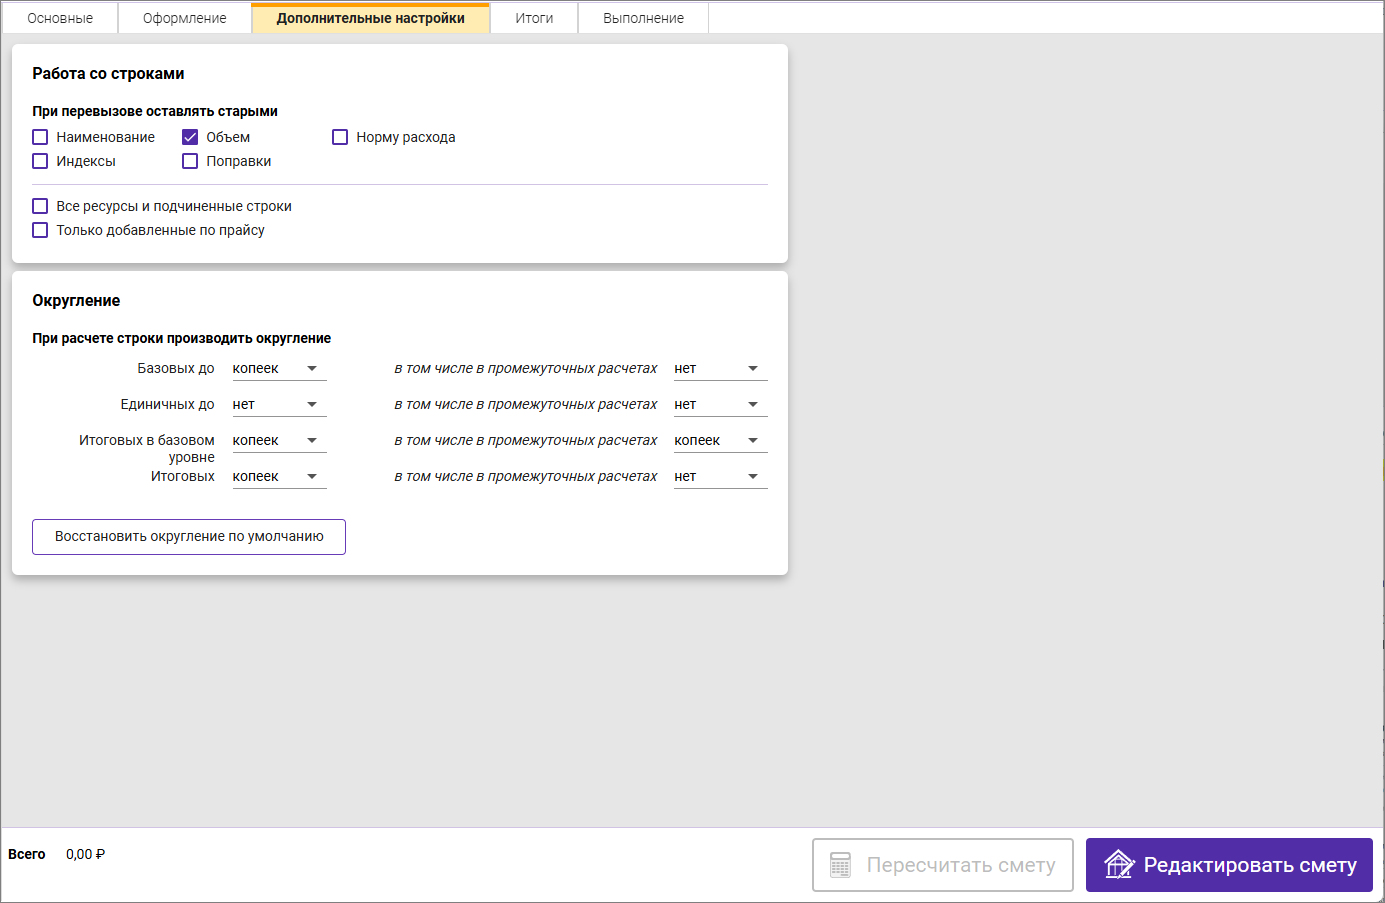Tick the Норму расхода checkbox

[x=340, y=137]
